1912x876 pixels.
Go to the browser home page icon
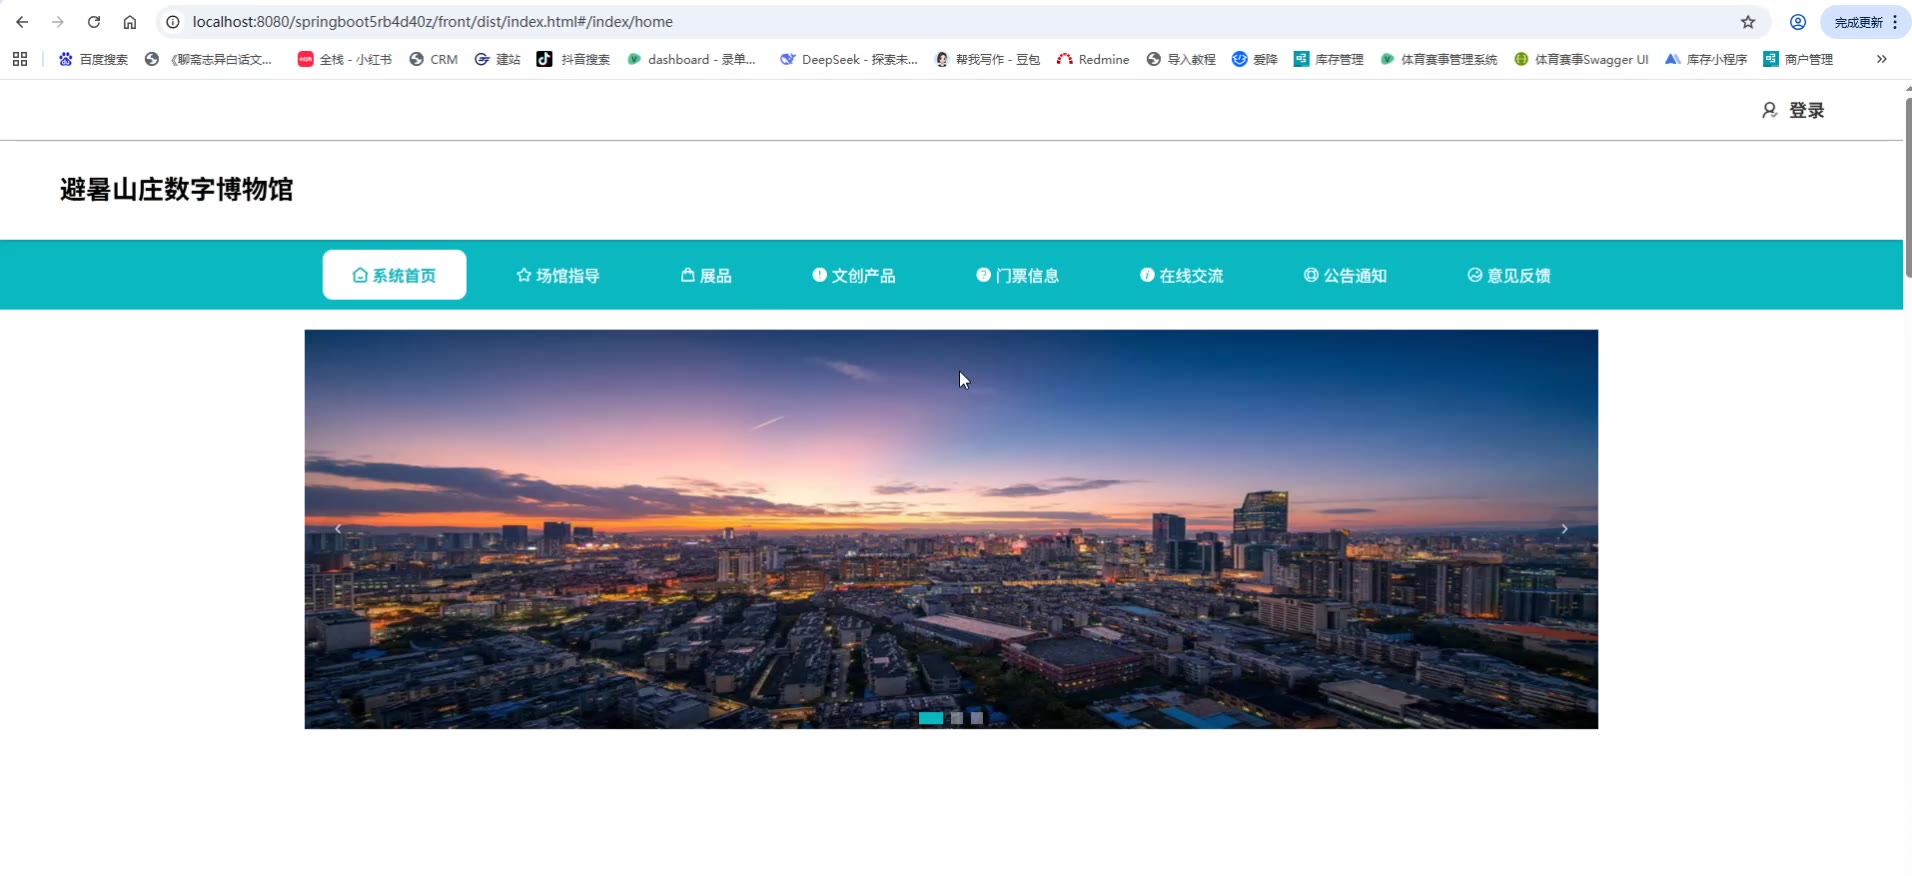point(130,22)
